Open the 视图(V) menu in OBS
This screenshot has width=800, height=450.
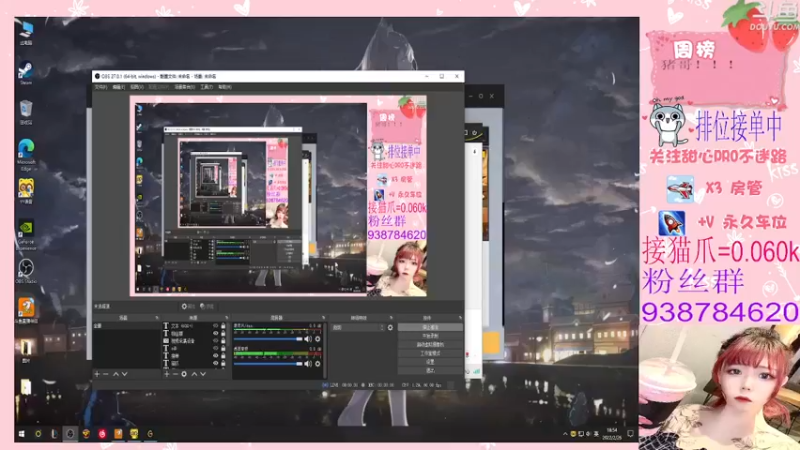pyautogui.click(x=136, y=87)
